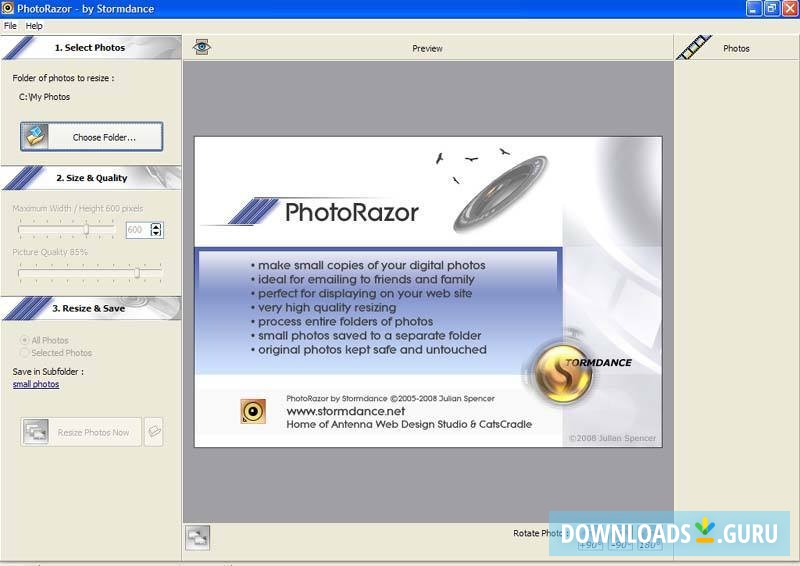Click the eye icon beside Preview

point(202,47)
